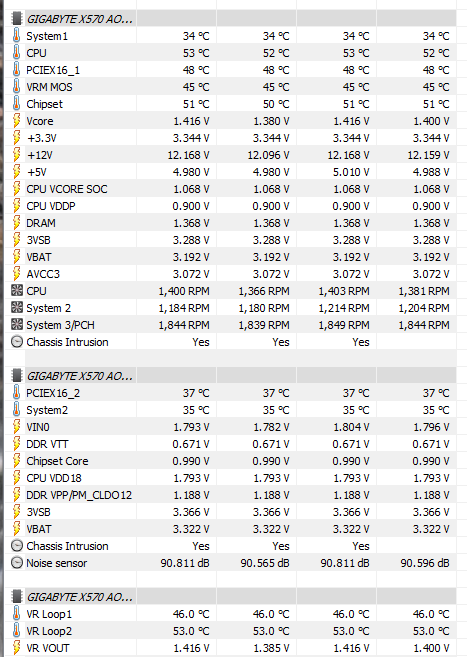Image resolution: width=467 pixels, height=657 pixels.
Task: Click the fan icon of the CPU RPM row
Action: click(x=17, y=290)
